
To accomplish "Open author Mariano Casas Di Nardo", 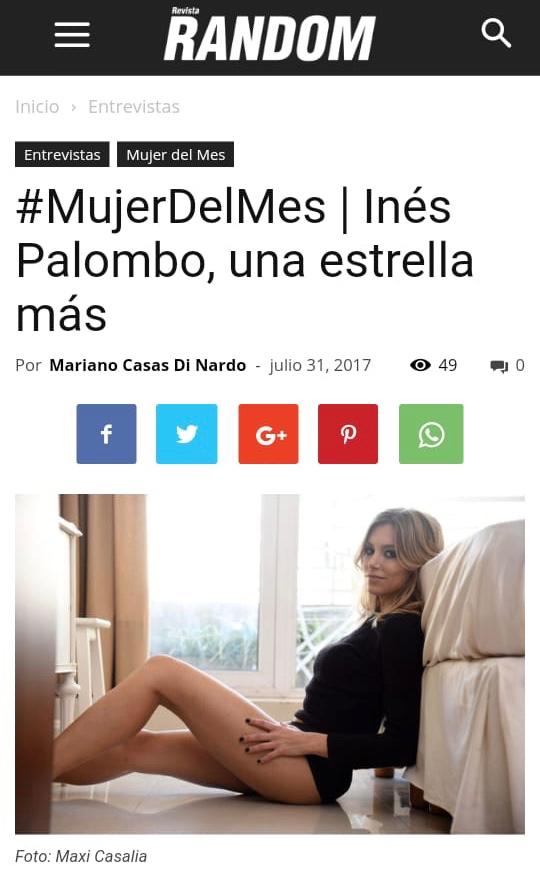I will pos(148,365).
